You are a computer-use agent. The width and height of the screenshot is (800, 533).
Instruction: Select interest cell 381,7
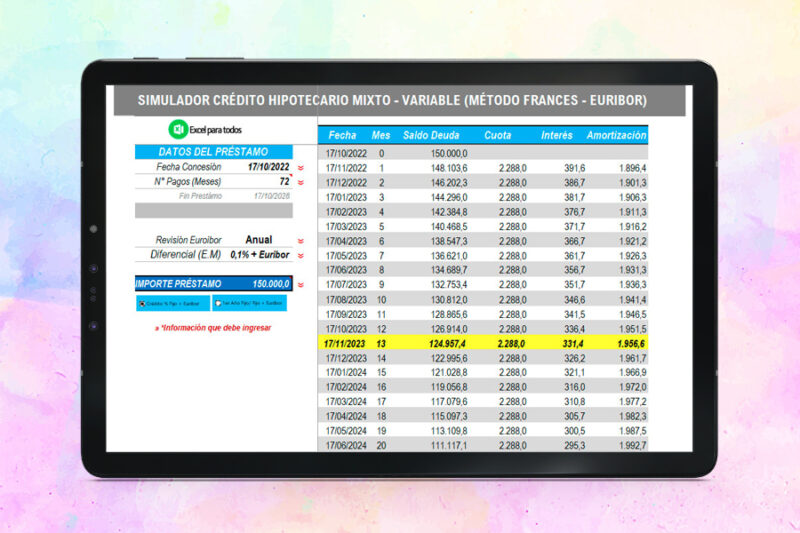click(x=574, y=197)
